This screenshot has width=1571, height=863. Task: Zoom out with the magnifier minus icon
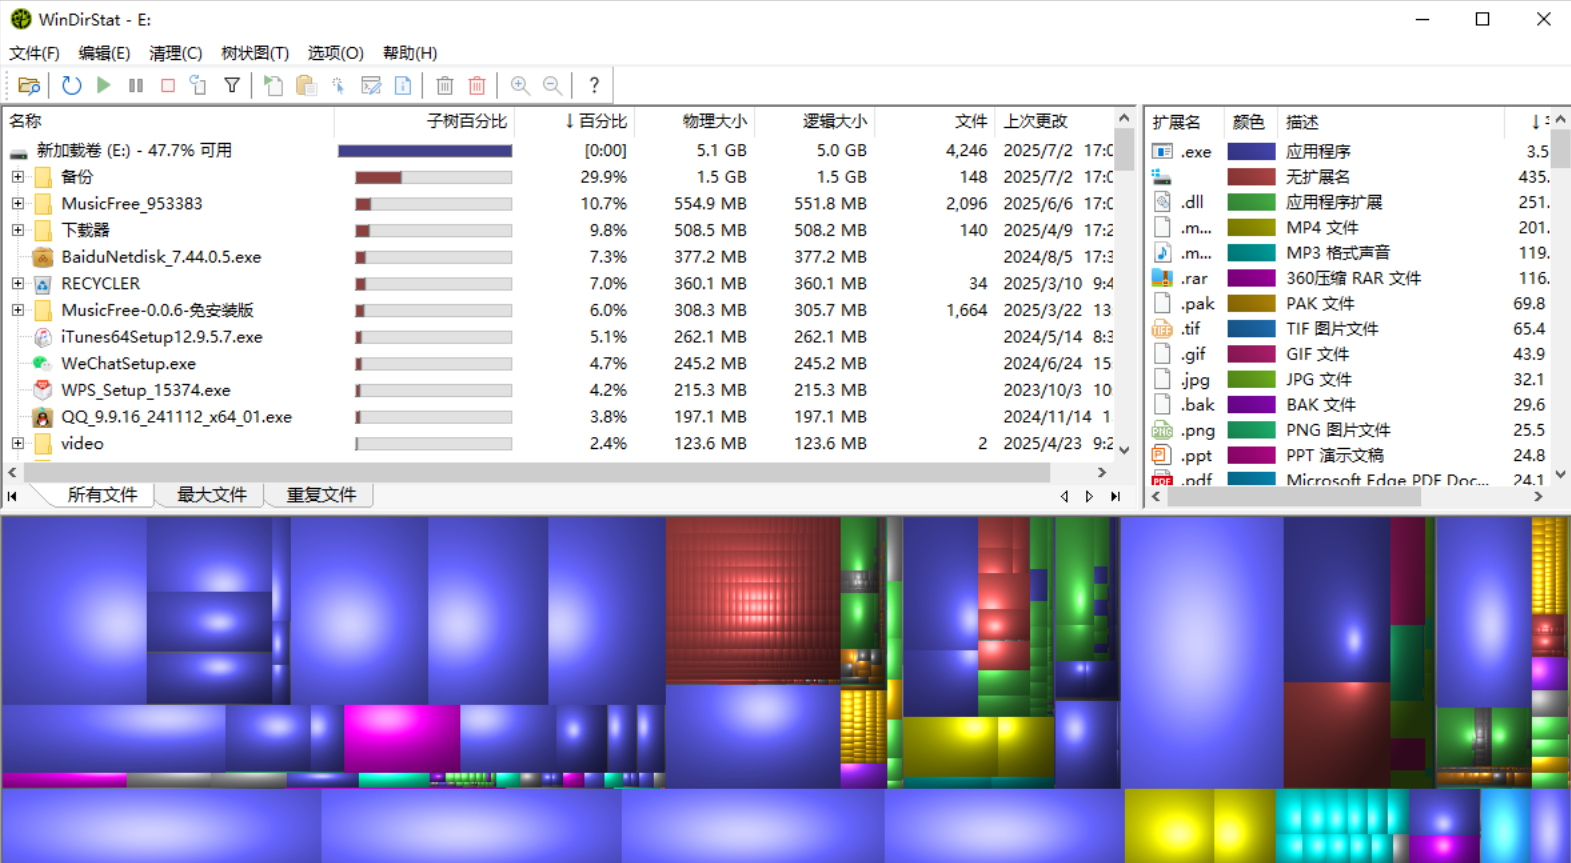click(x=552, y=86)
